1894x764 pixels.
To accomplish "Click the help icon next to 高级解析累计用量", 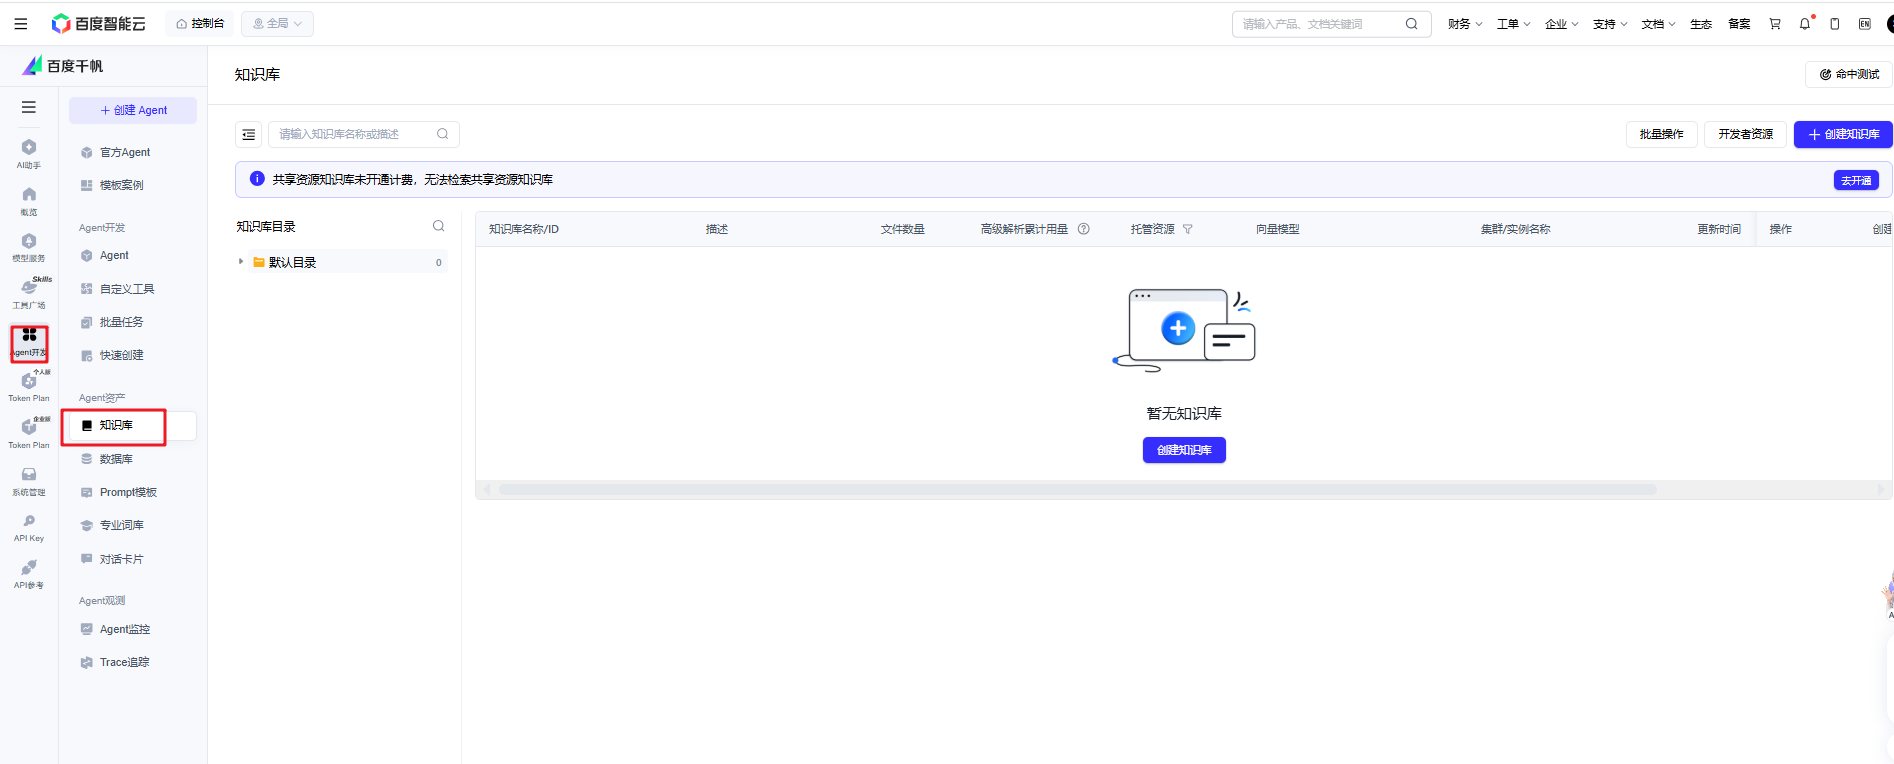I will tap(1083, 229).
